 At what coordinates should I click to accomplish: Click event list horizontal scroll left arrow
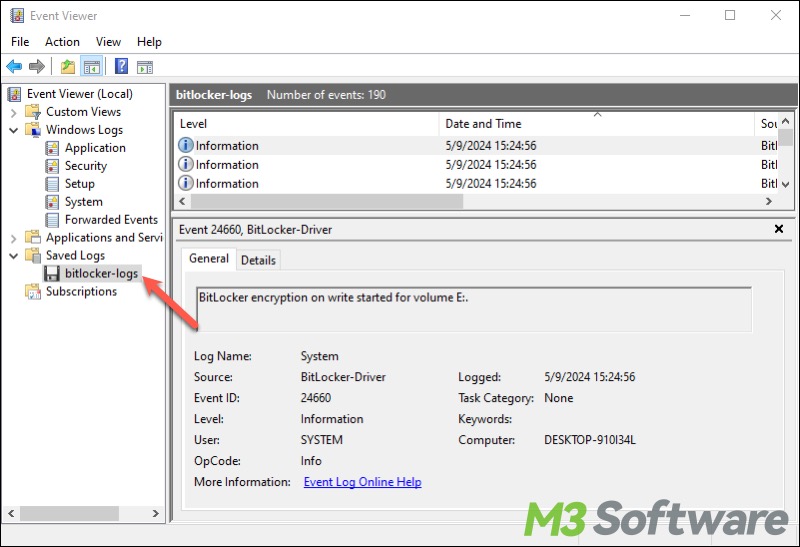182,201
